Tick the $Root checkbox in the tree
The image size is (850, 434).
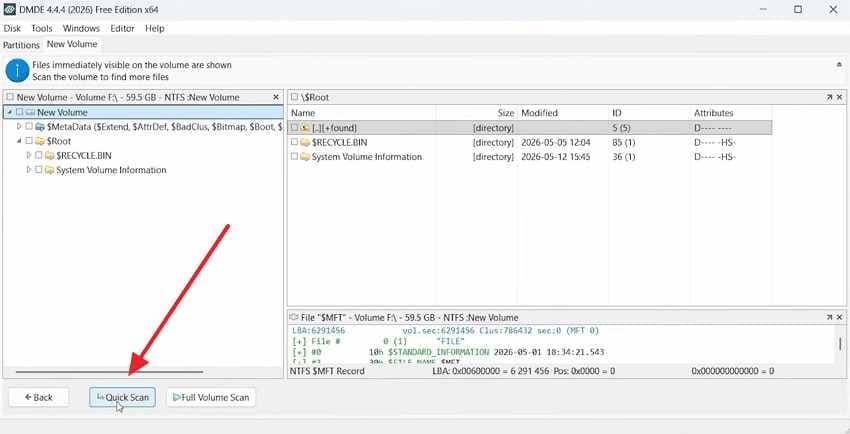(x=29, y=141)
